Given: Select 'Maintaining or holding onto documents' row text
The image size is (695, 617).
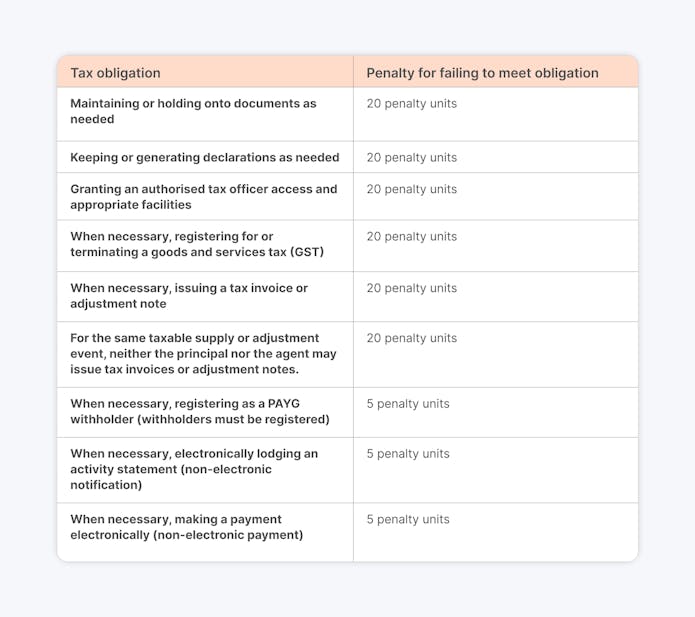Looking at the screenshot, I should pyautogui.click(x=193, y=111).
